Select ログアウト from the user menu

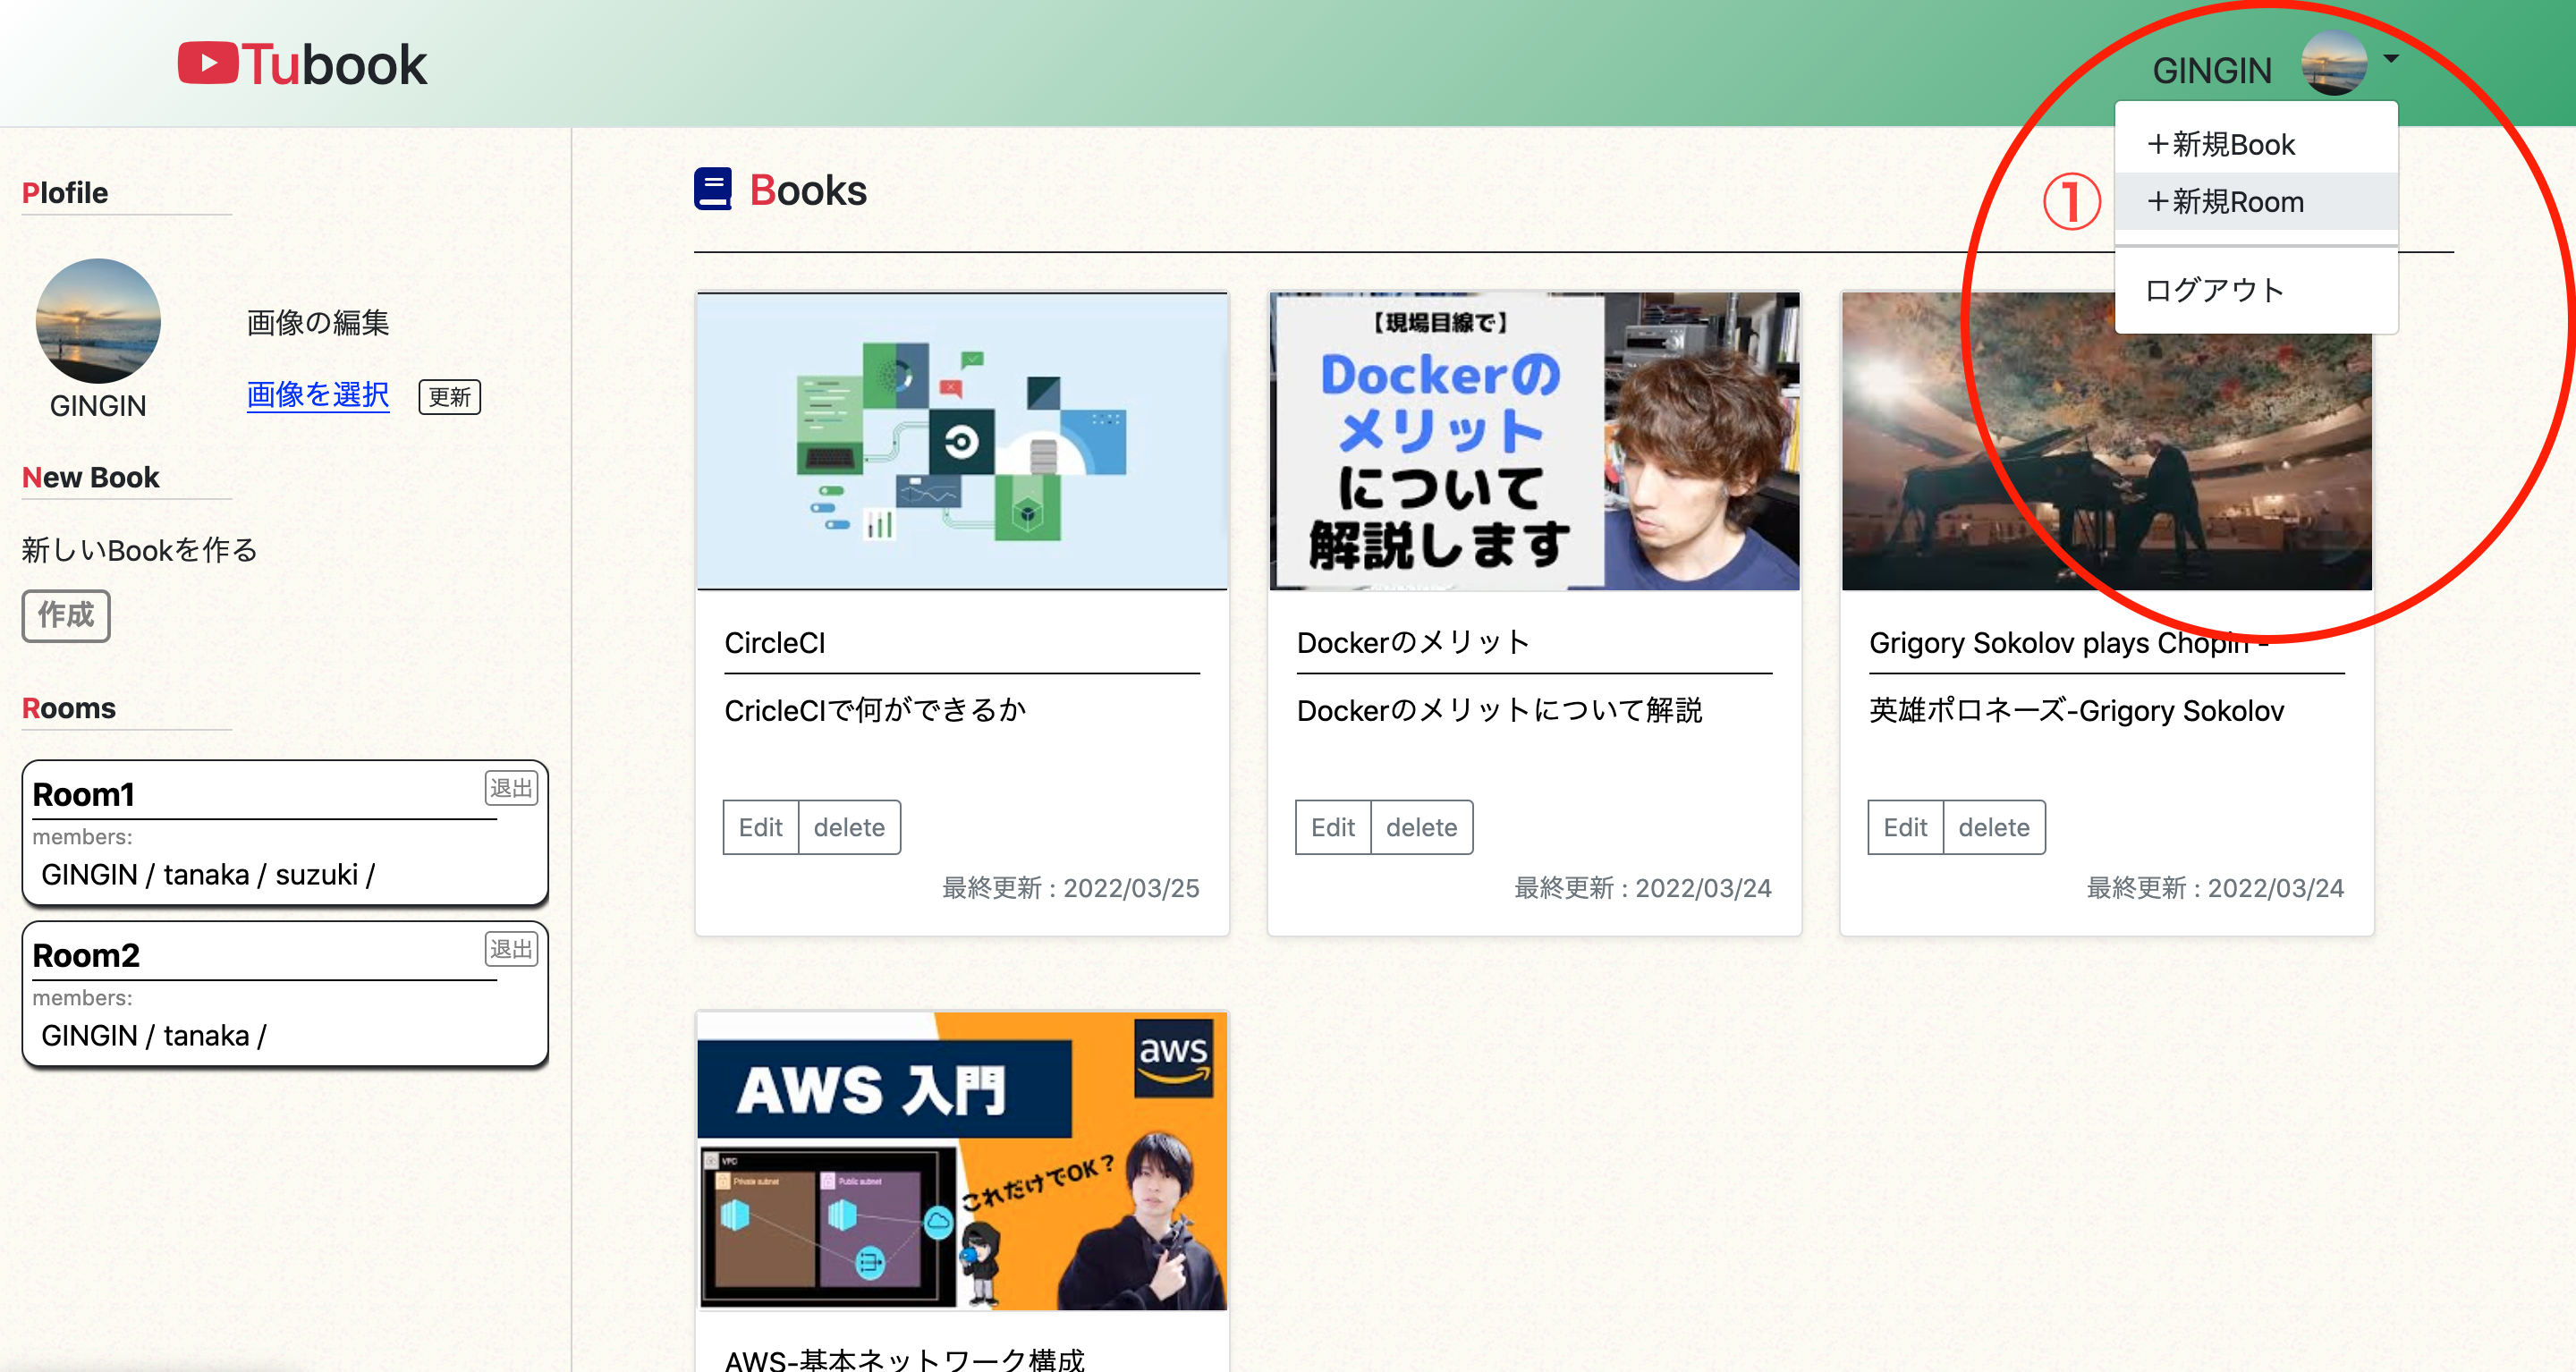click(2256, 290)
